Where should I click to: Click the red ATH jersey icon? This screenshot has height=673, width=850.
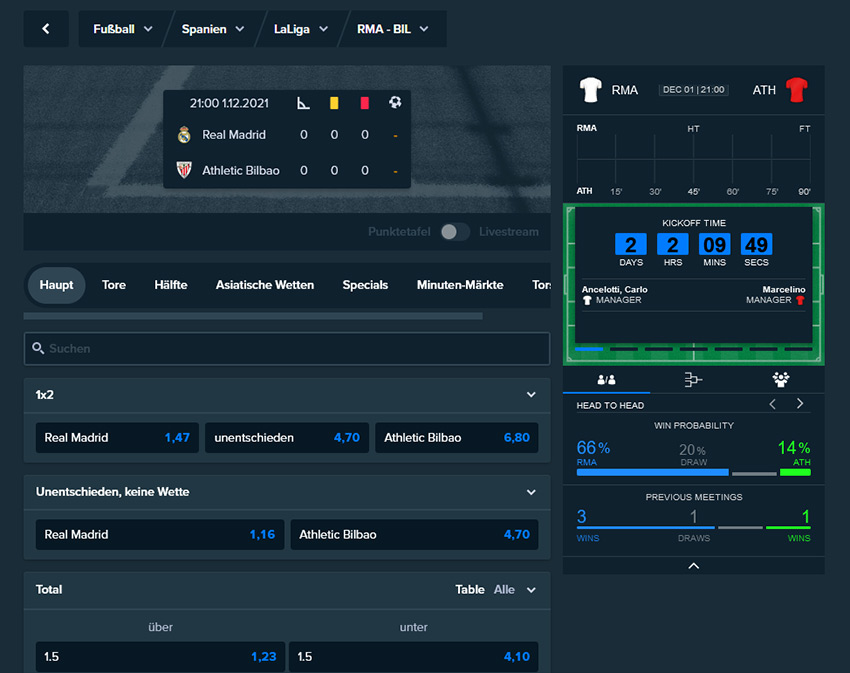pos(796,90)
